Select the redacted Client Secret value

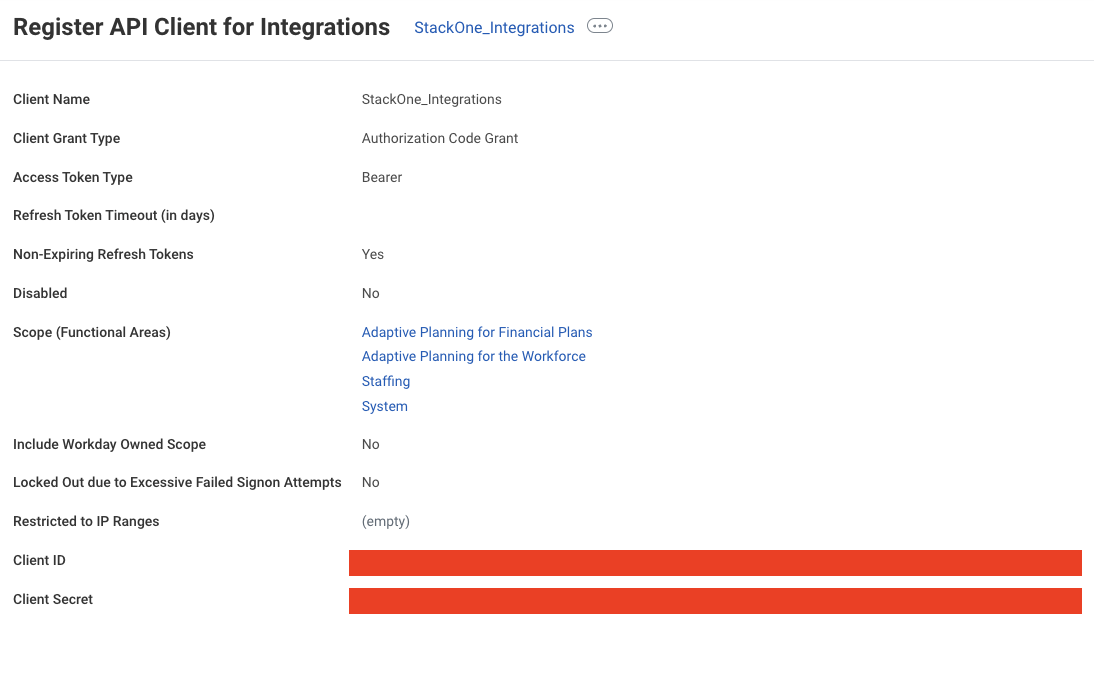715,601
